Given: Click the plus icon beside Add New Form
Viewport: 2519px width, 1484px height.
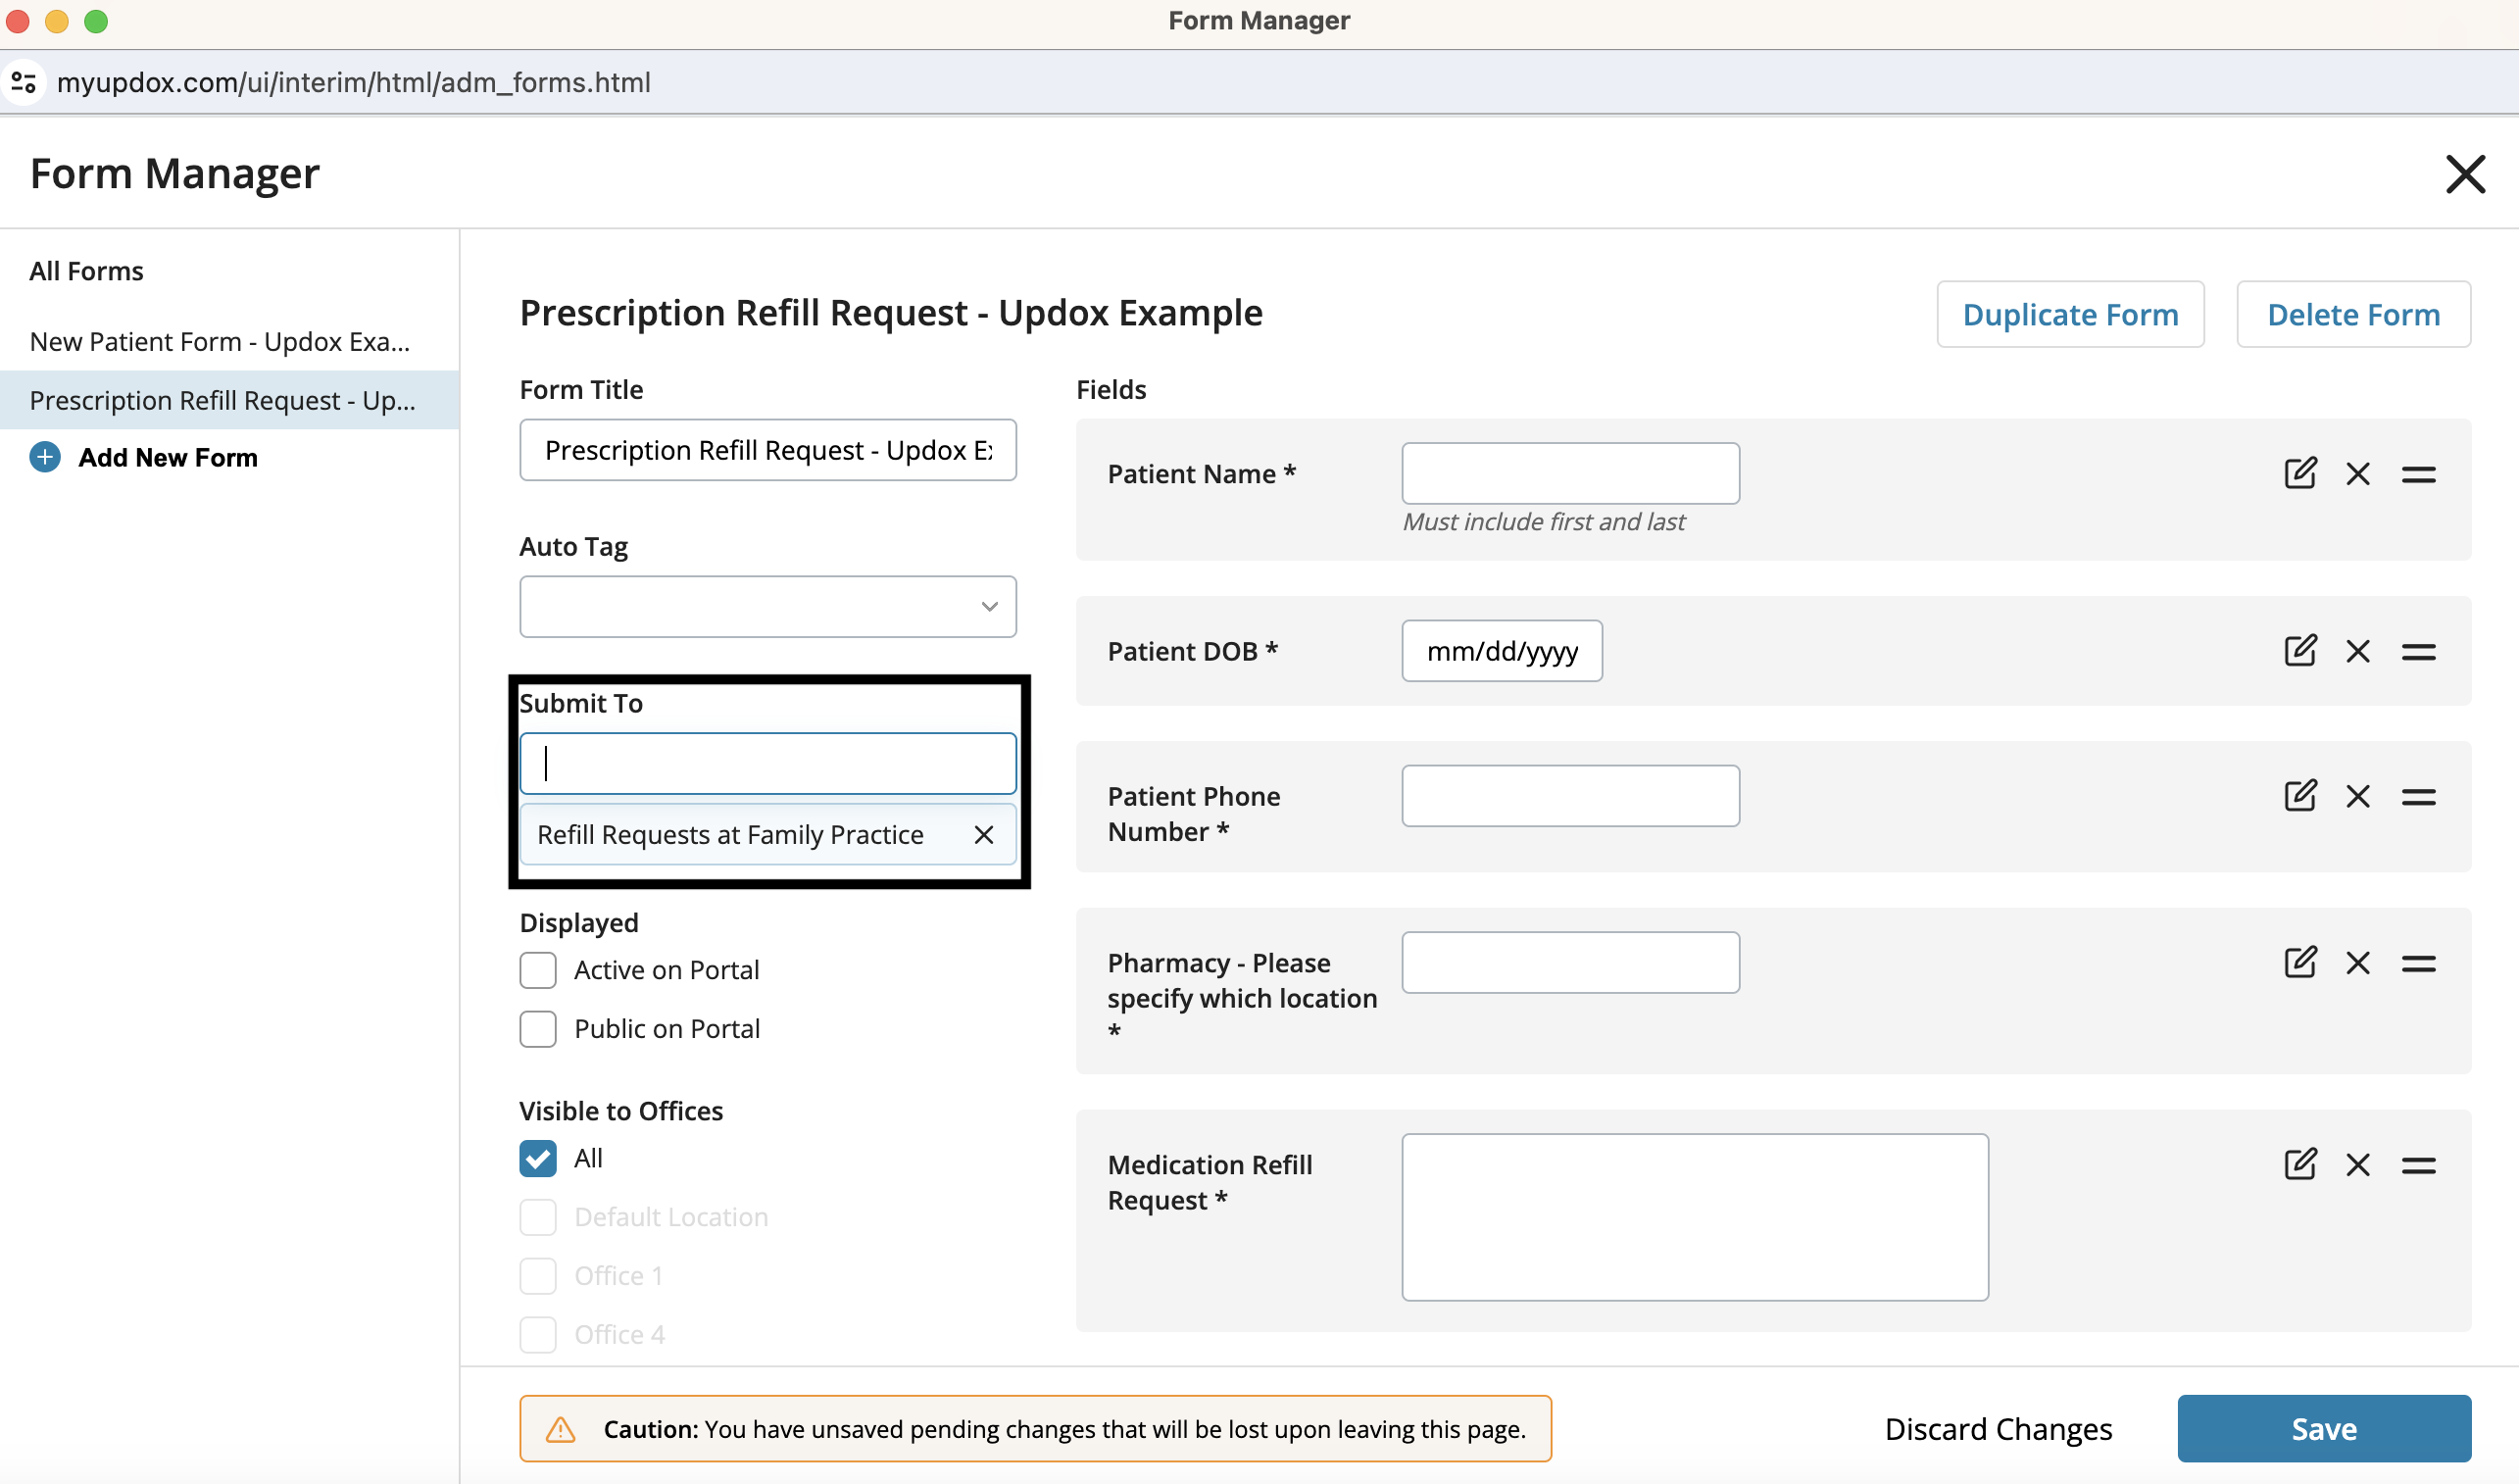Looking at the screenshot, I should coord(45,457).
